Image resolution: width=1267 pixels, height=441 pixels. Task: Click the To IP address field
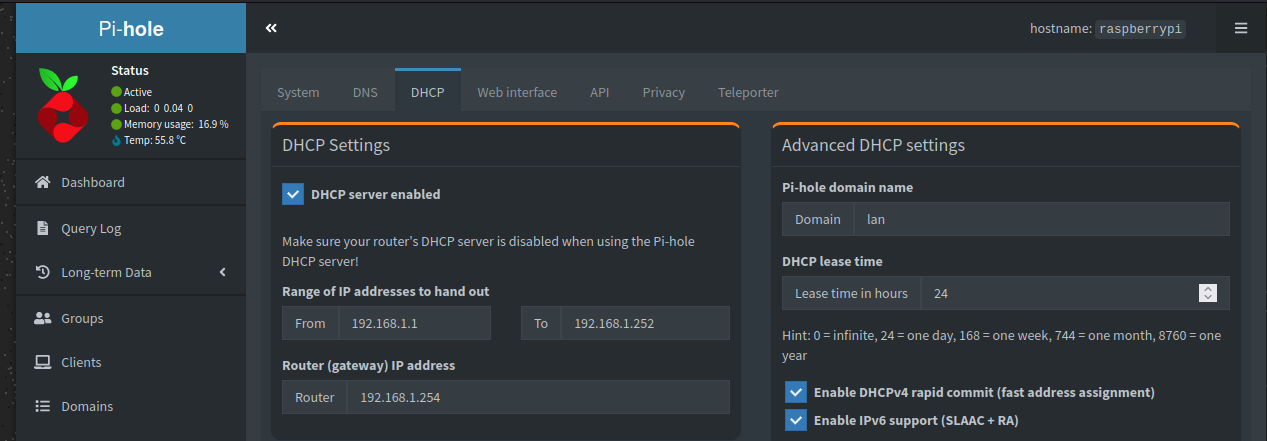645,323
